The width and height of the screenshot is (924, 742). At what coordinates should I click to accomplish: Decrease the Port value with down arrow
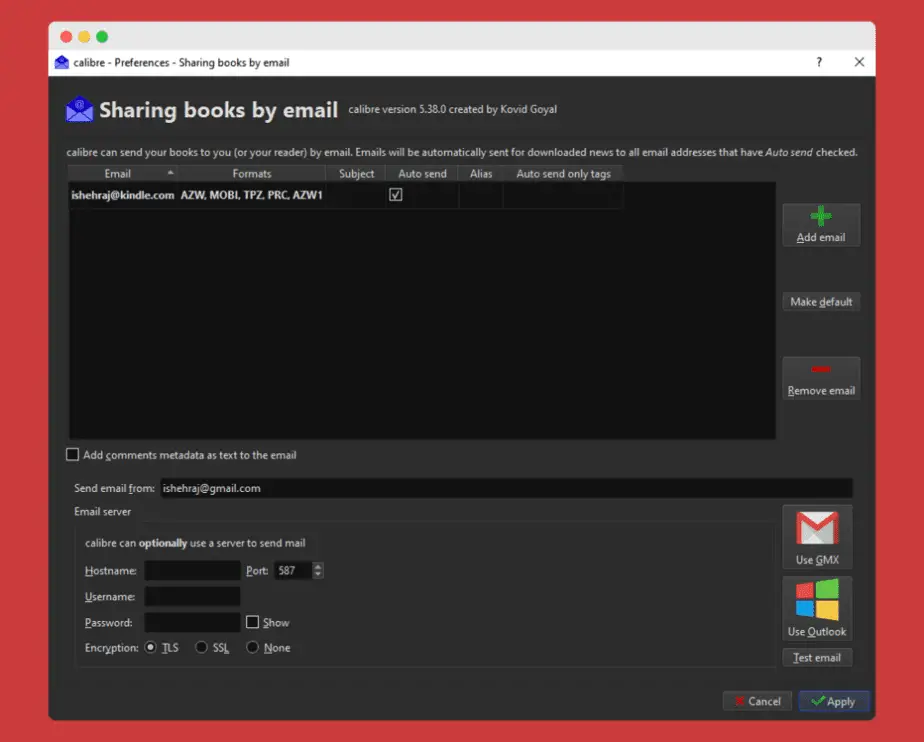click(318, 575)
